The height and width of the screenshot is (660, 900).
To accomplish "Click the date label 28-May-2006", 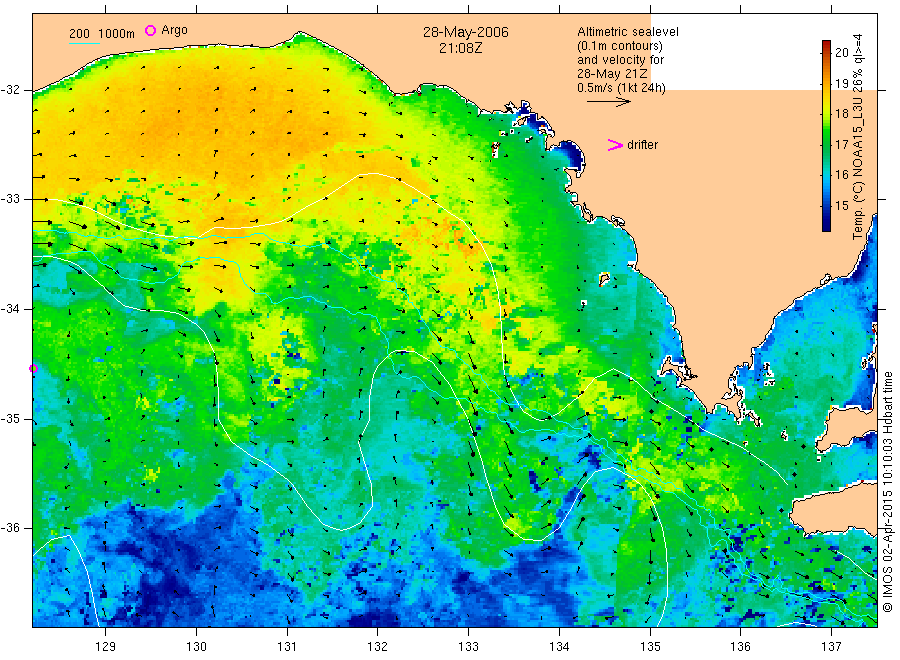I will pyautogui.click(x=465, y=32).
